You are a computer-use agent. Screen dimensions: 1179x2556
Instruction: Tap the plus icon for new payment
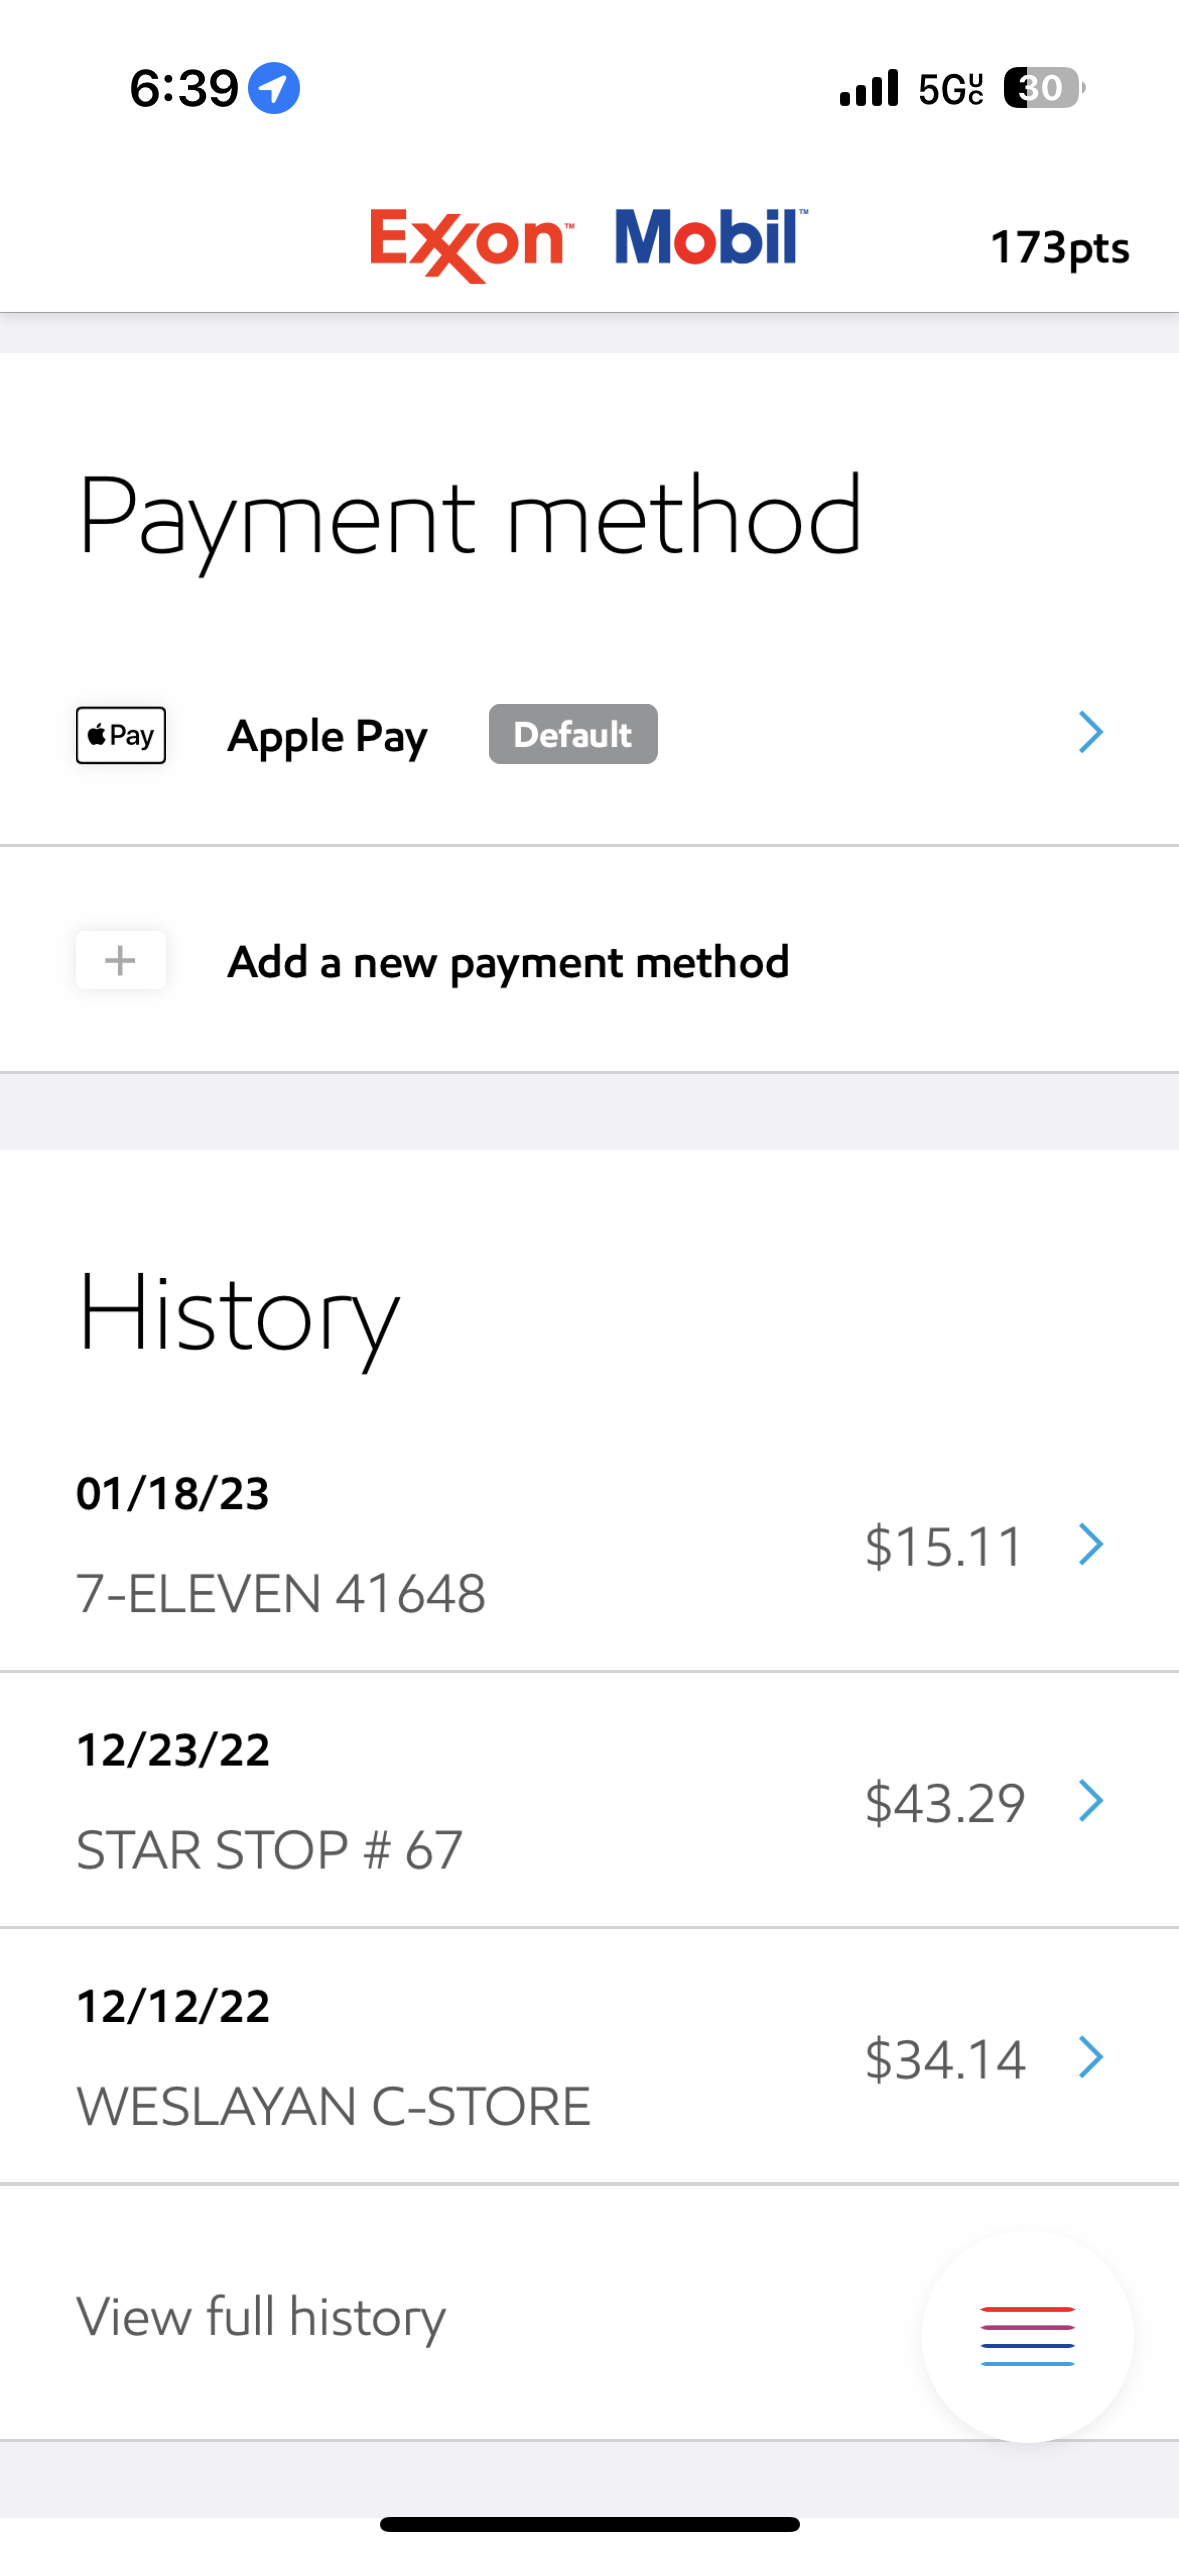pos(121,960)
